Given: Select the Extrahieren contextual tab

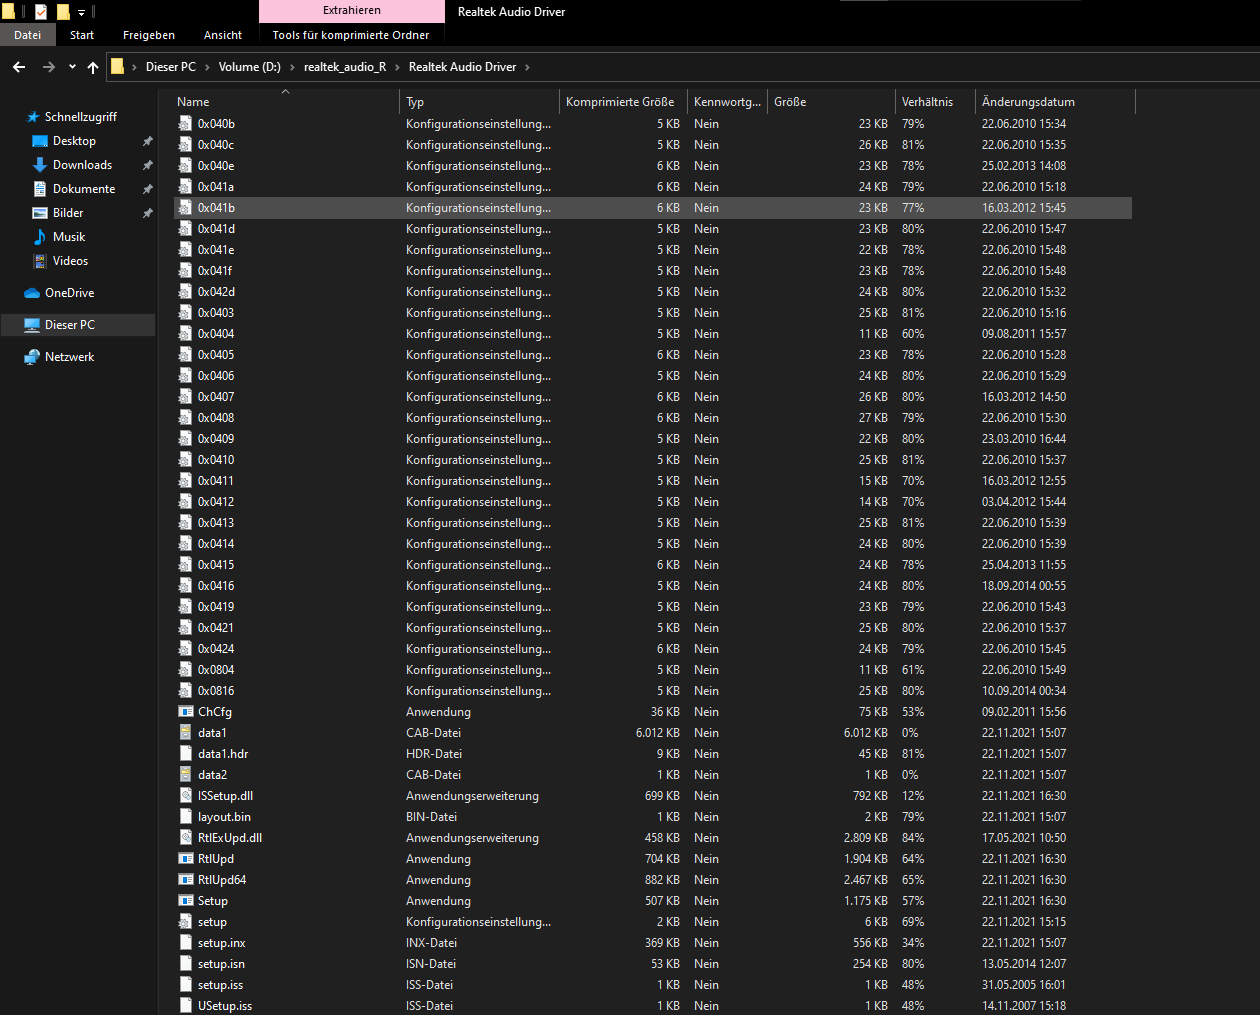Looking at the screenshot, I should click(x=352, y=11).
